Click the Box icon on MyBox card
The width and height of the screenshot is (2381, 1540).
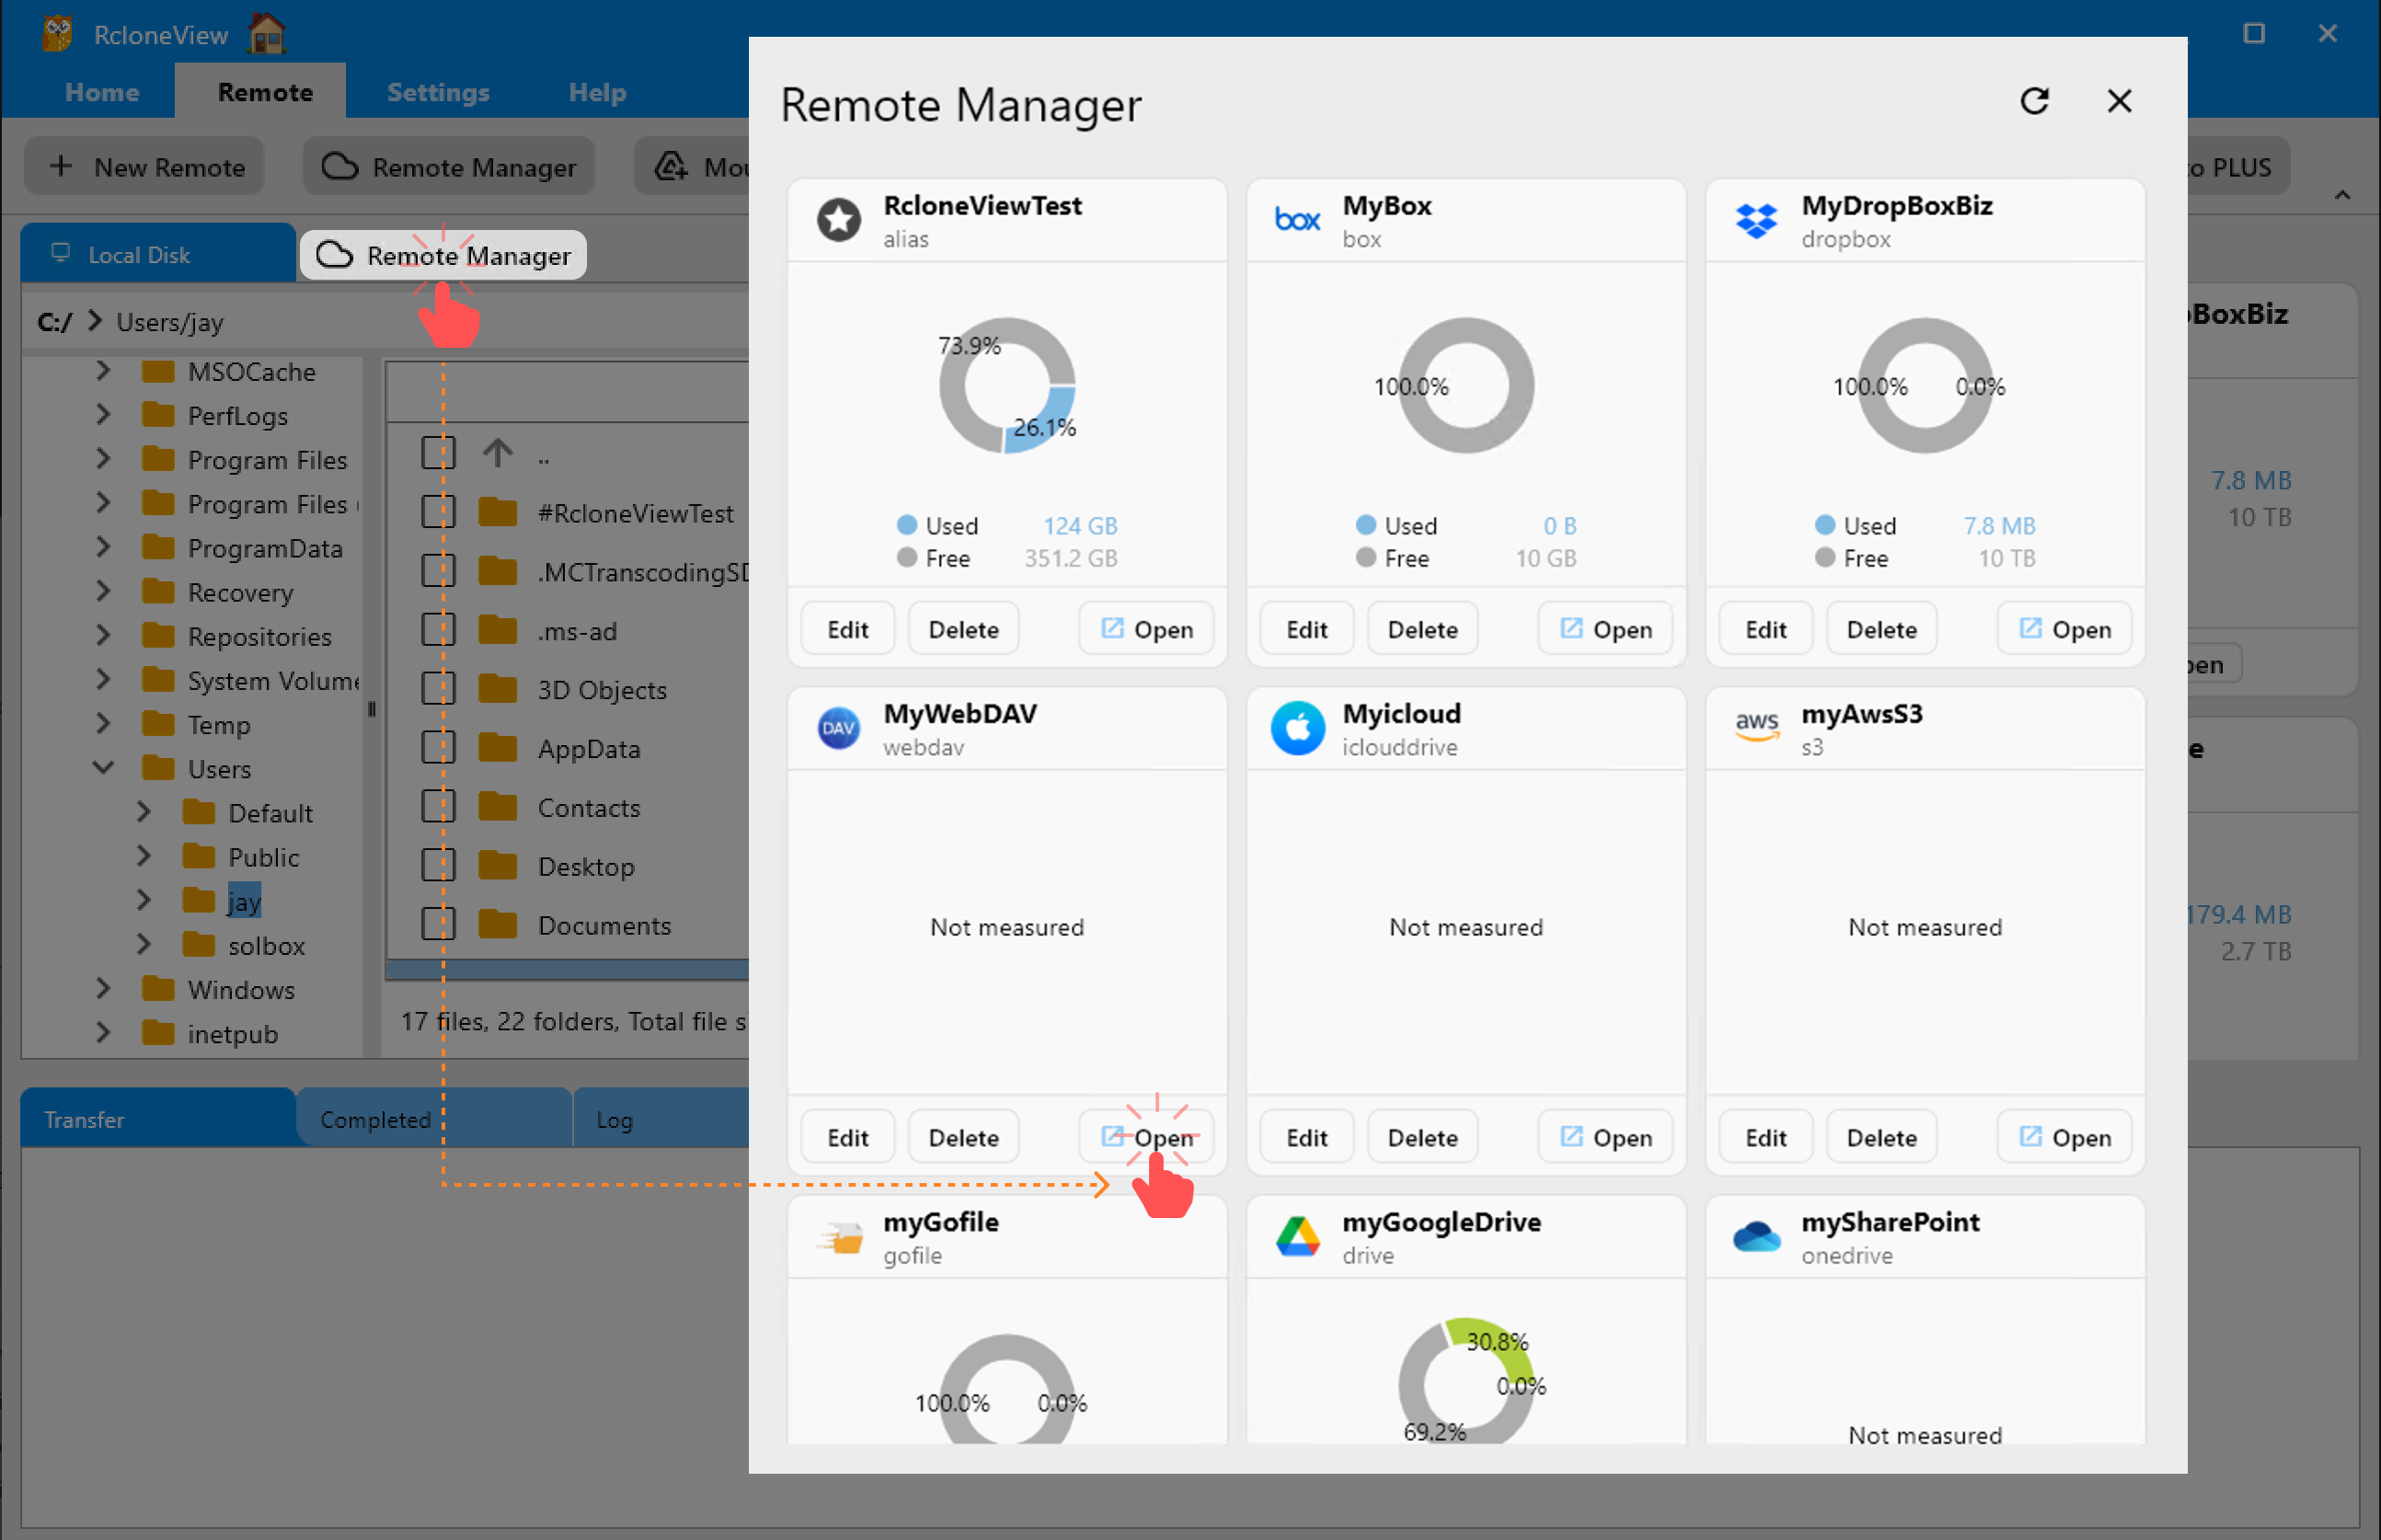[x=1297, y=220]
